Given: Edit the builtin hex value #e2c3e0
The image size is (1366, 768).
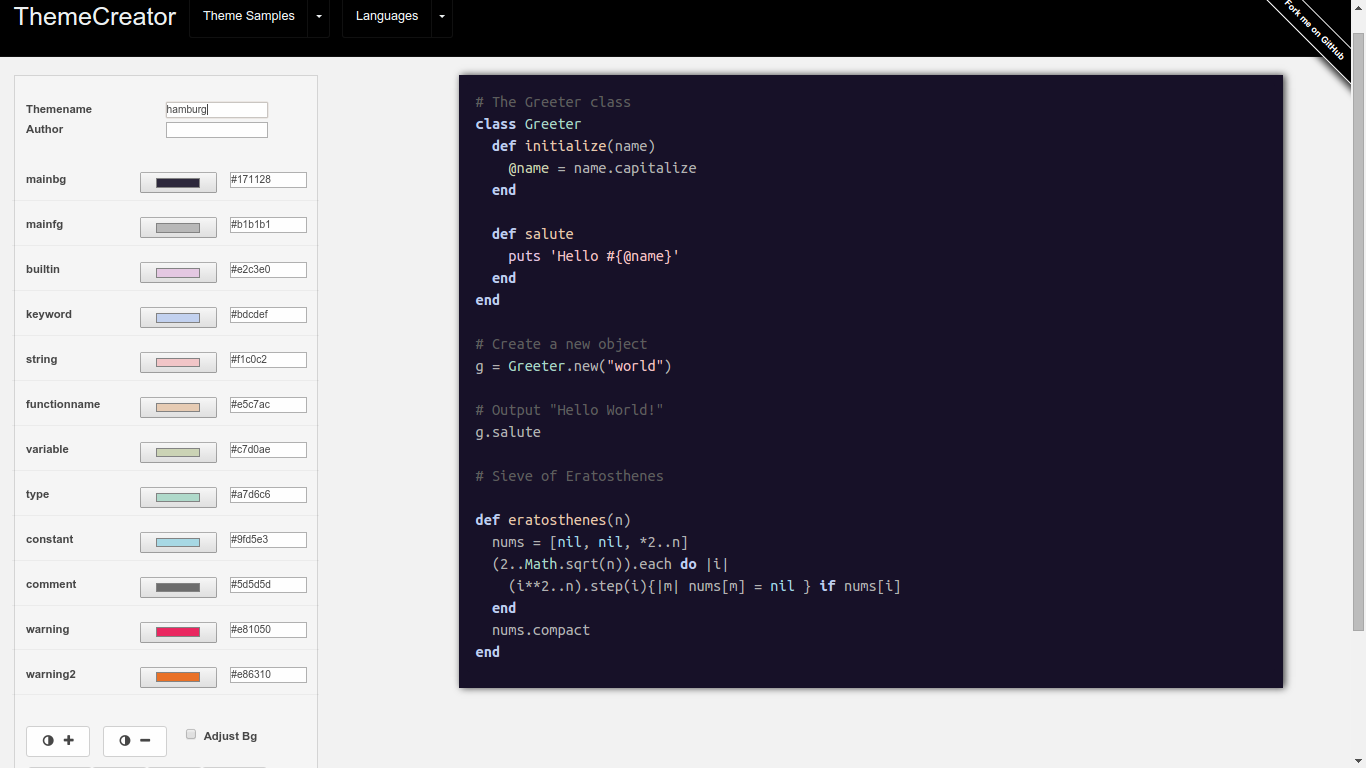Looking at the screenshot, I should [x=267, y=269].
